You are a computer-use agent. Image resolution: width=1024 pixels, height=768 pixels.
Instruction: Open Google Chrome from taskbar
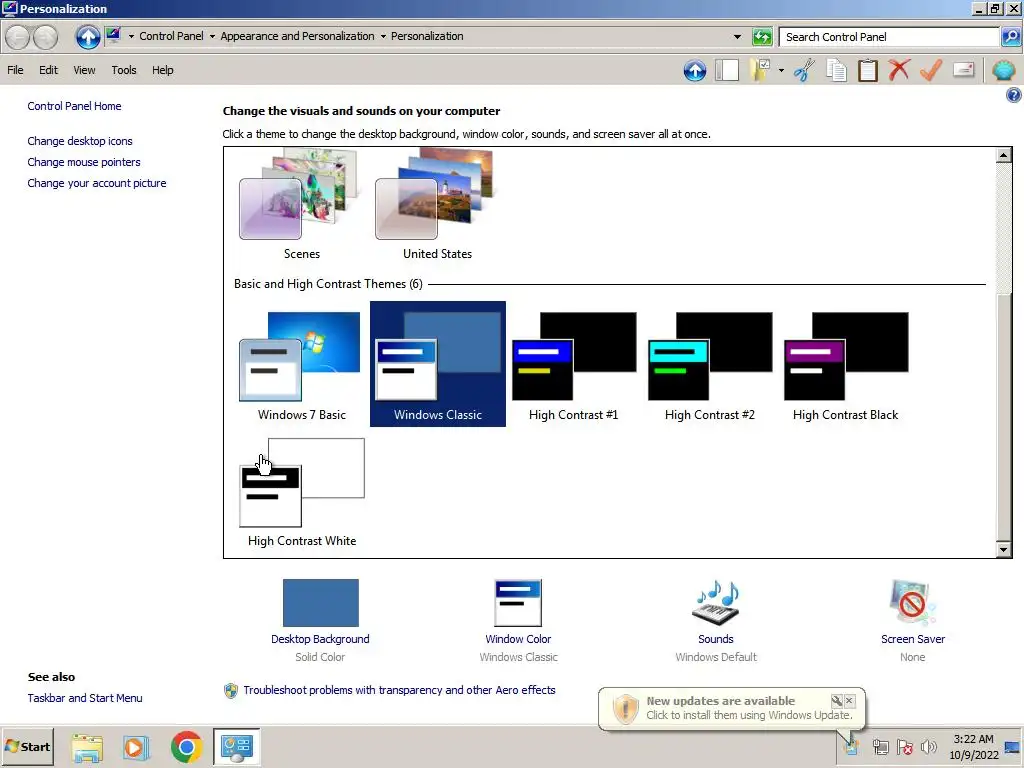pyautogui.click(x=186, y=747)
